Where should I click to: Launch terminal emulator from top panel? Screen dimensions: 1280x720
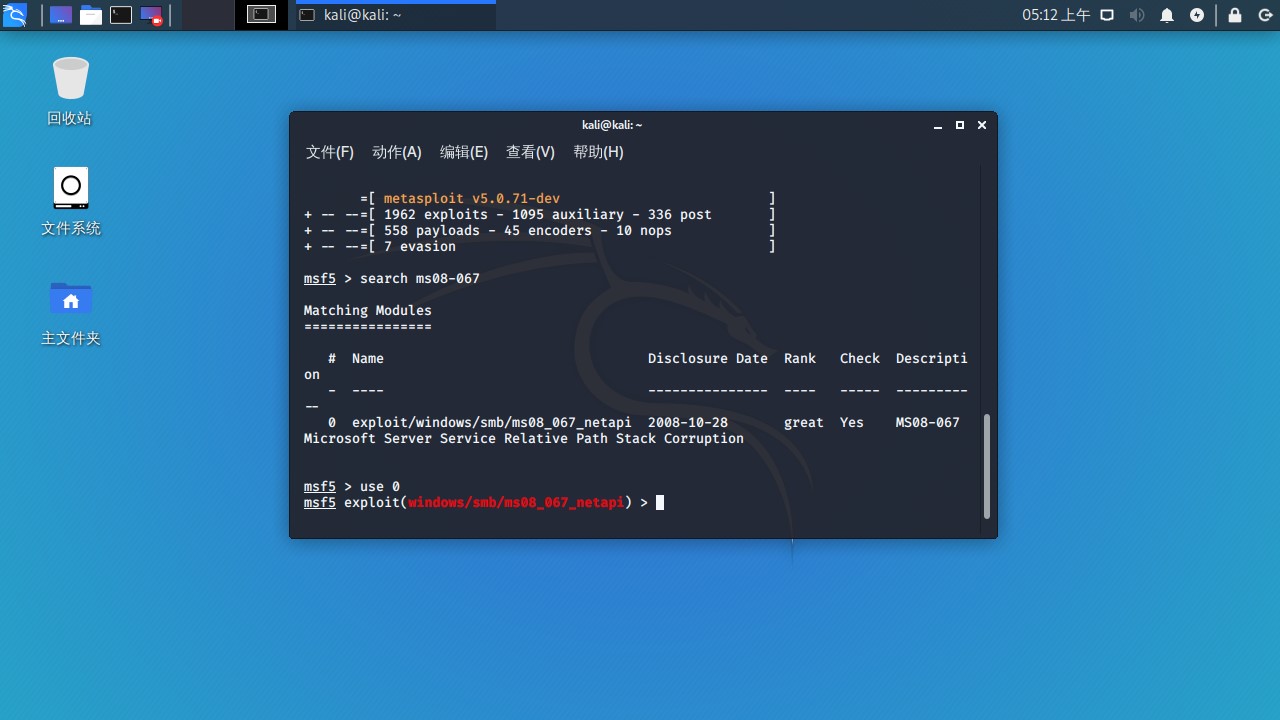[121, 15]
